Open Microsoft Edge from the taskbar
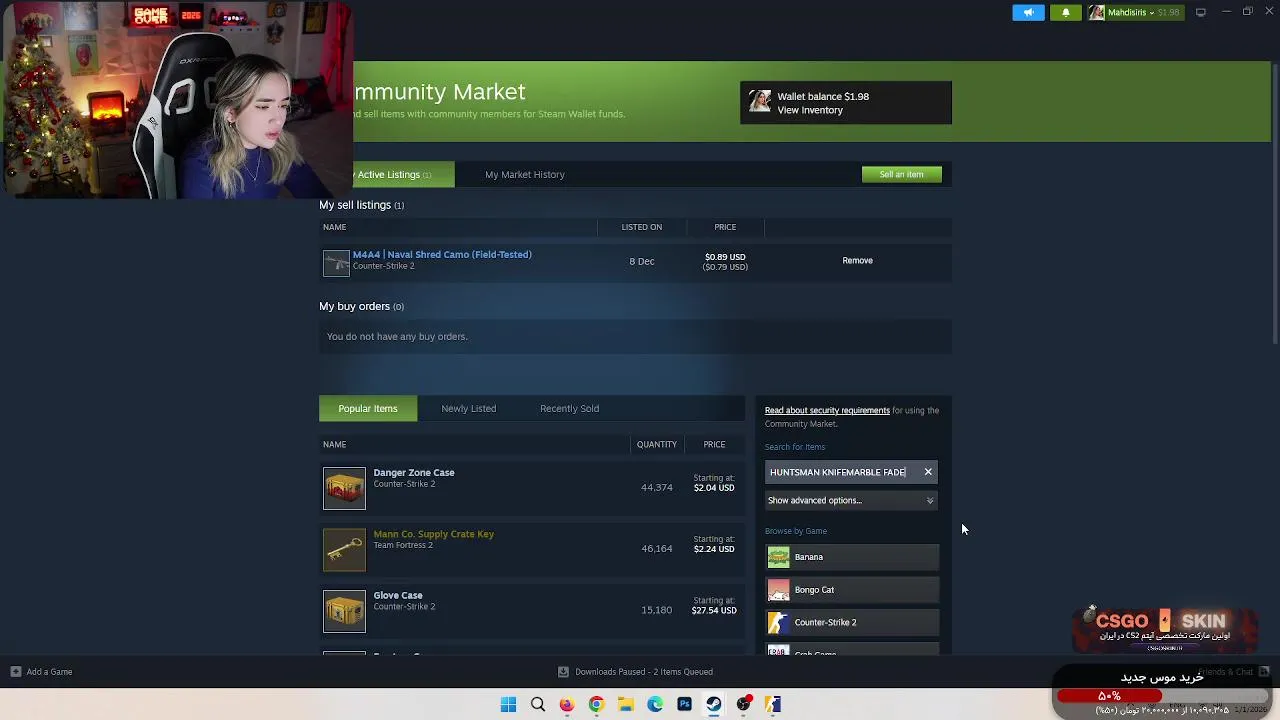The height and width of the screenshot is (720, 1280). 655,704
